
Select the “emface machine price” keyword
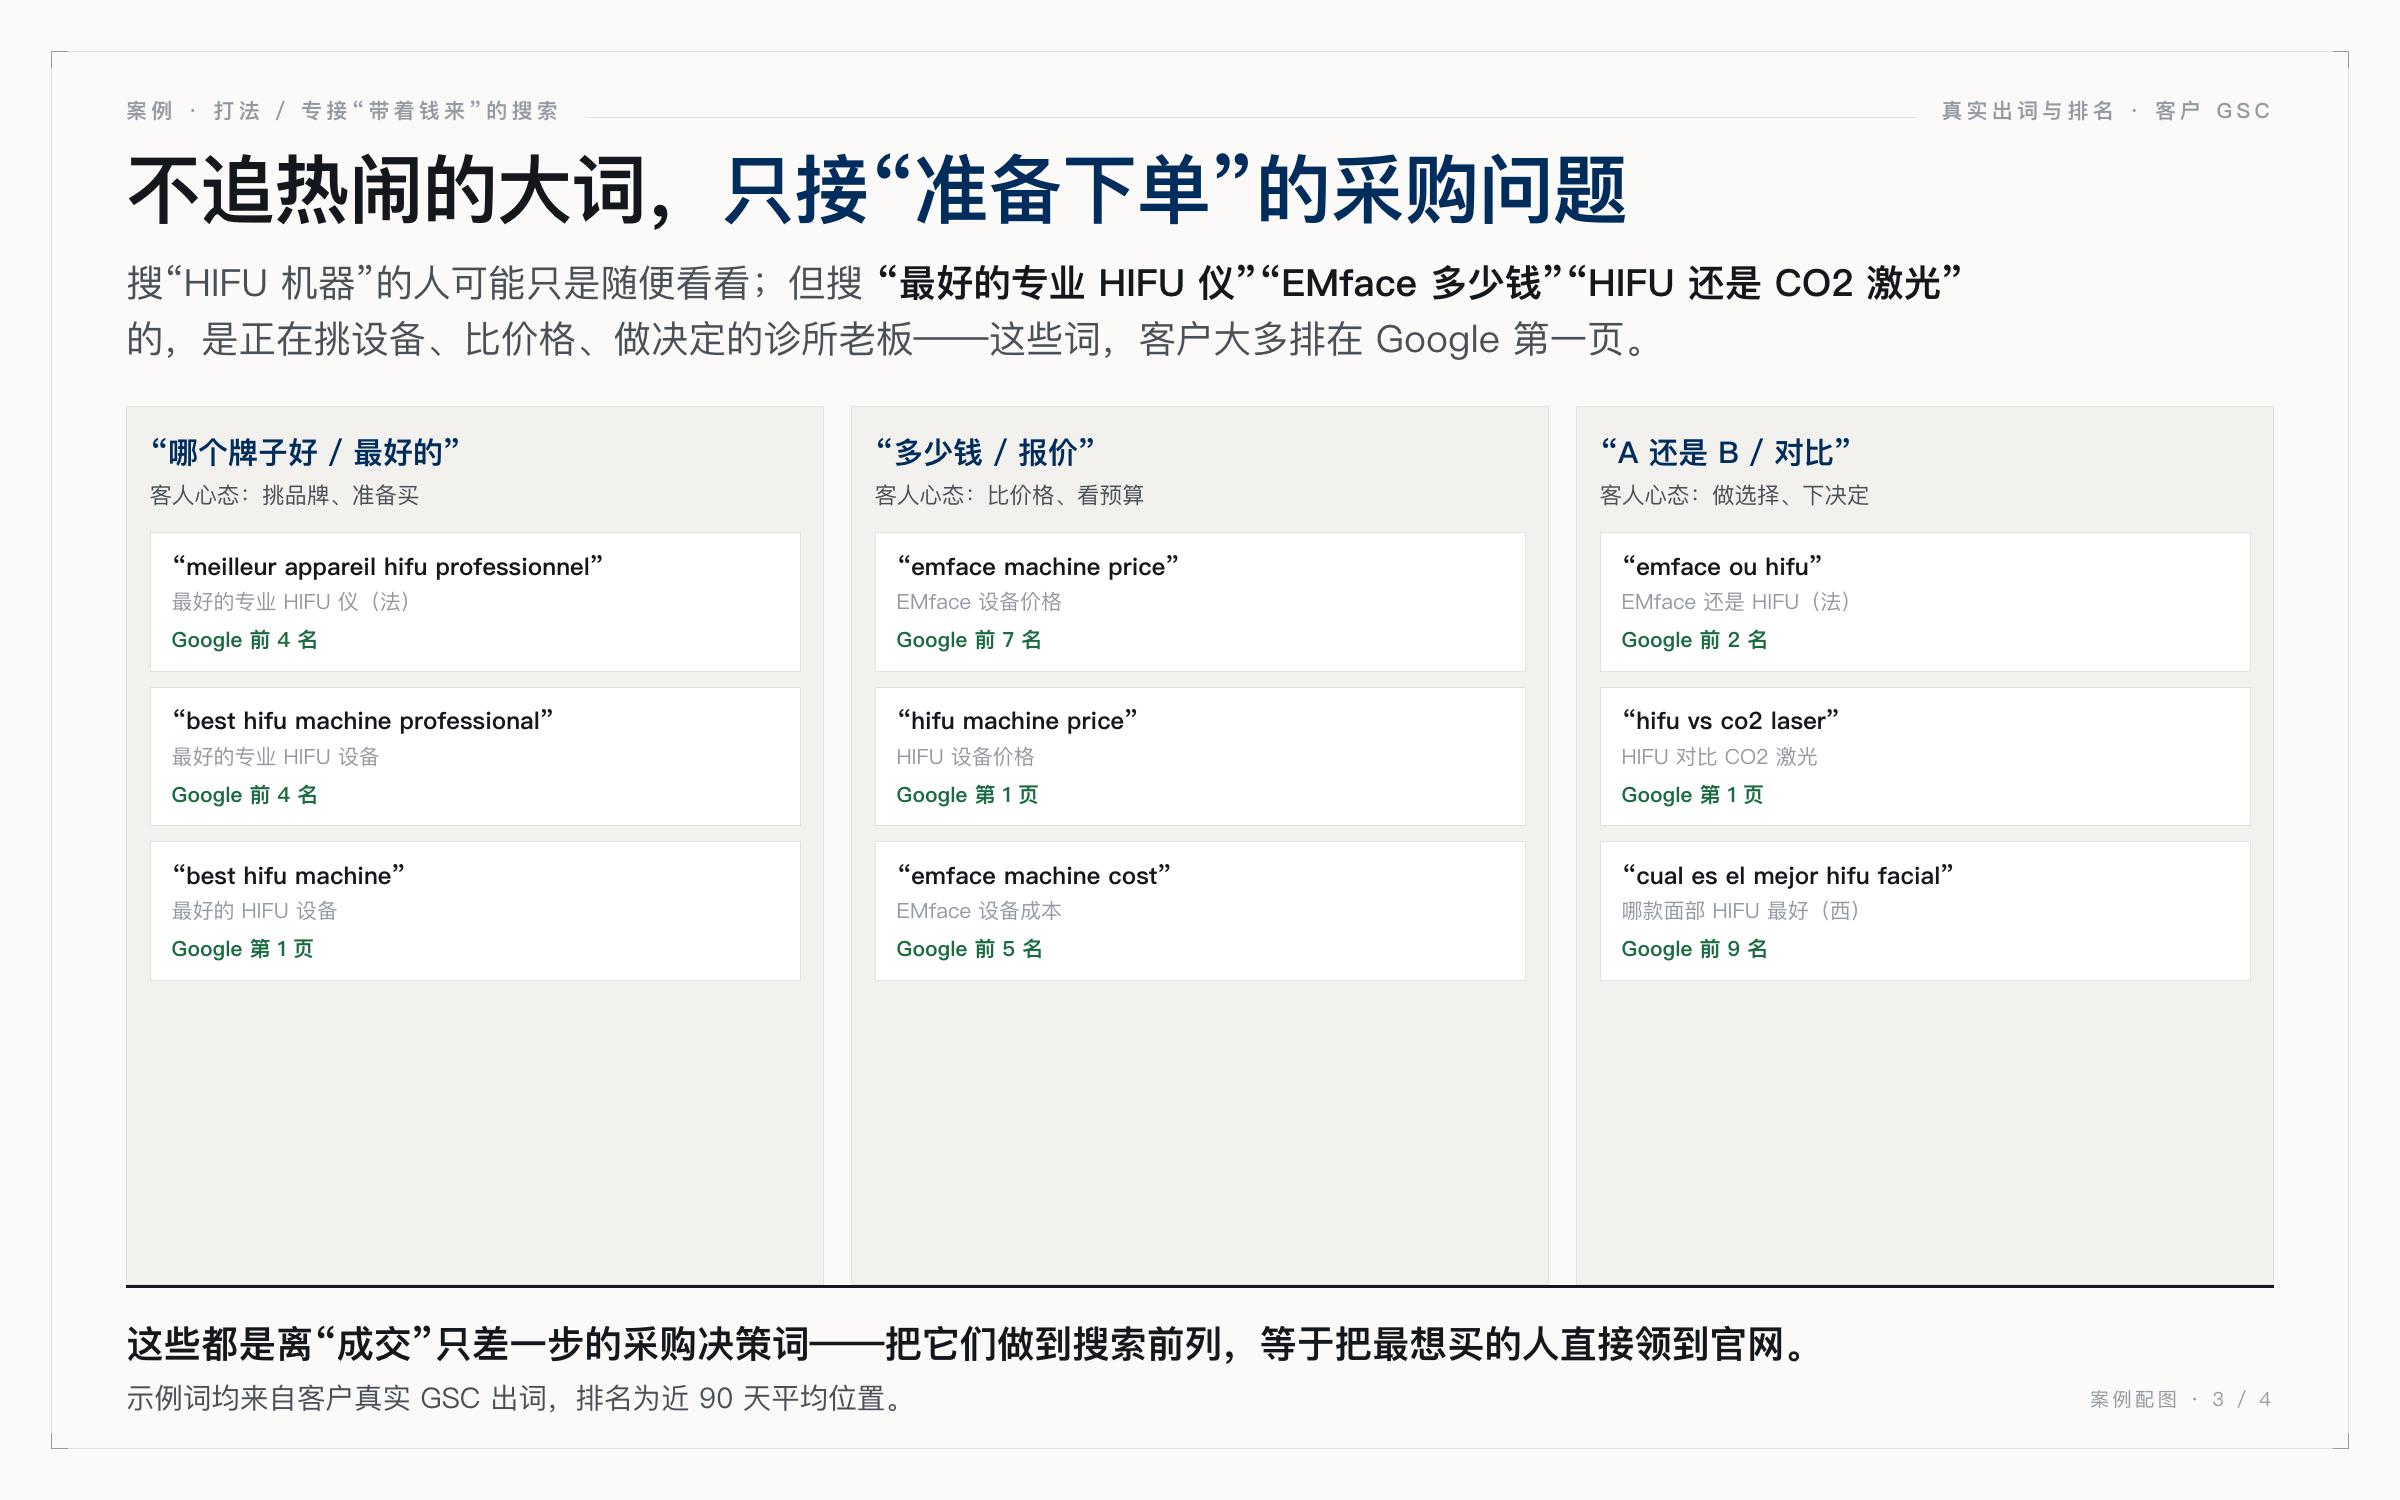click(x=1038, y=567)
